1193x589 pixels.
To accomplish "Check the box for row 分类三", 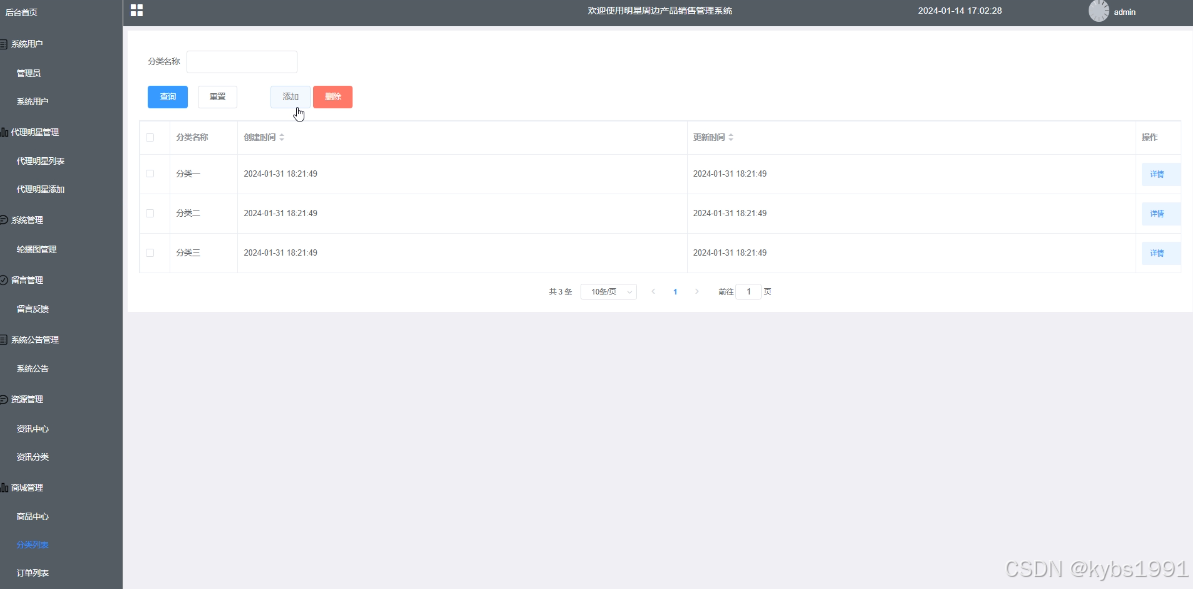I will tap(150, 253).
